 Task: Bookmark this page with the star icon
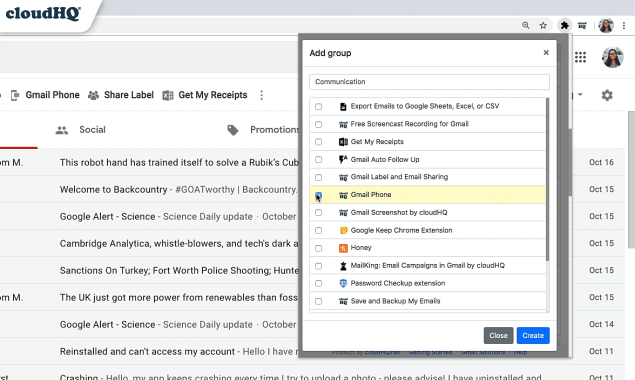543,26
